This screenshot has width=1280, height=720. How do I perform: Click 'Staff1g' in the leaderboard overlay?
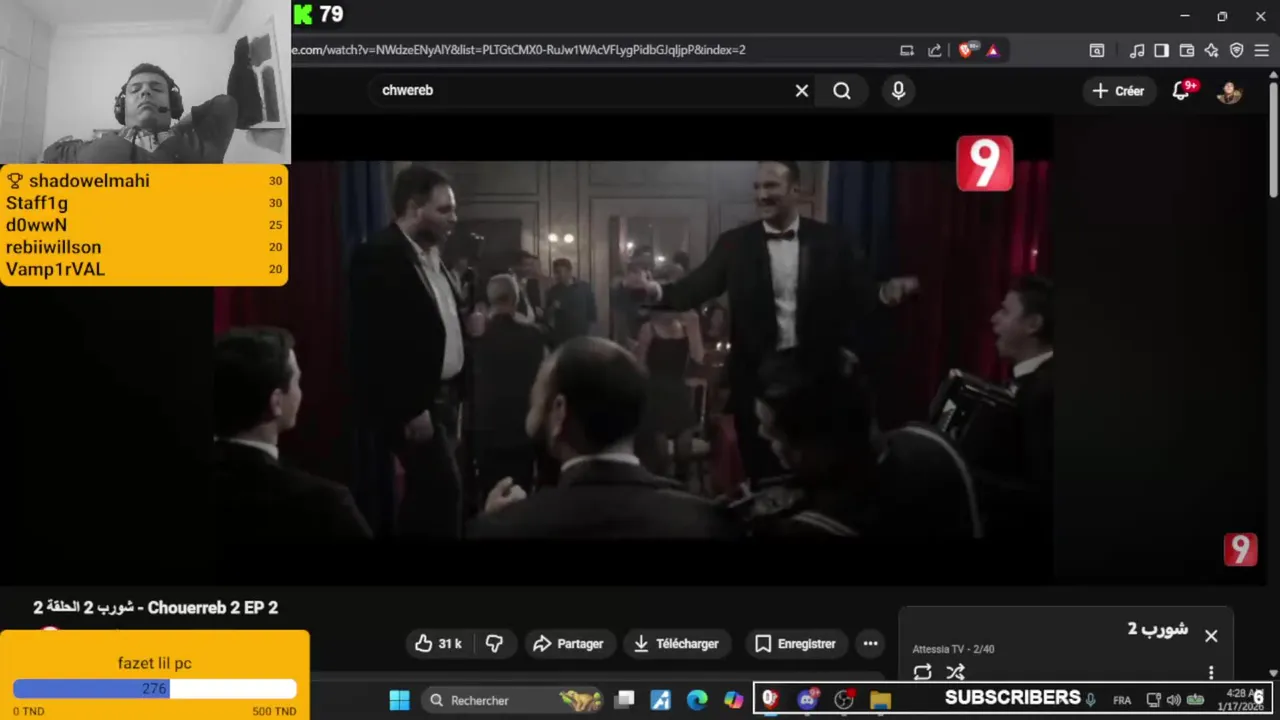point(37,203)
